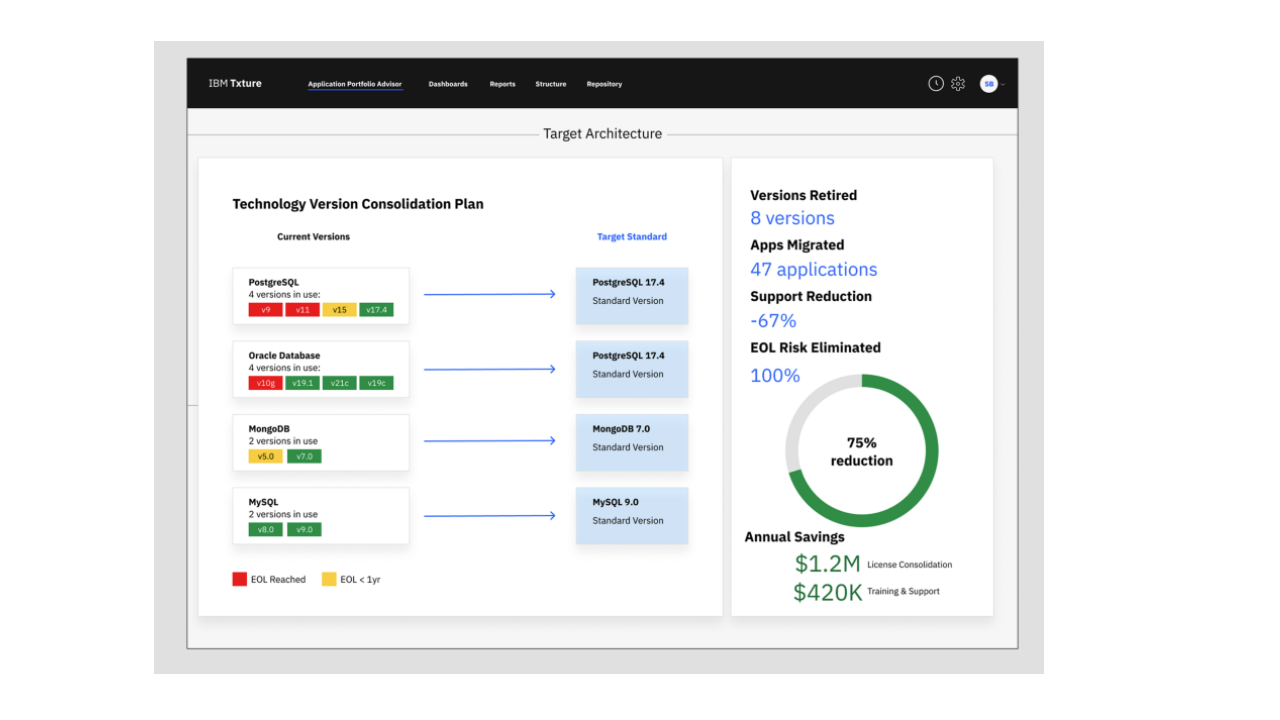Open the Application Portfolio Advisor tab
Screen dimensions: 1280x720
coord(355,84)
